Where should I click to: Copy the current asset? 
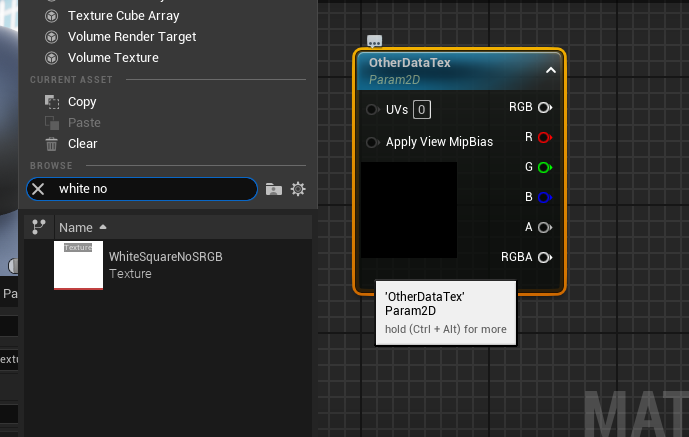[81, 102]
